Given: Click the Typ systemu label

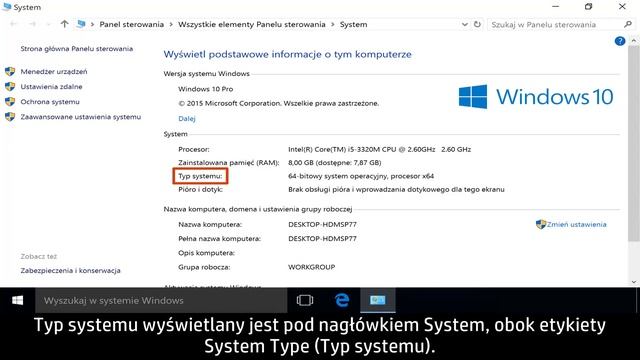Looking at the screenshot, I should 200,176.
